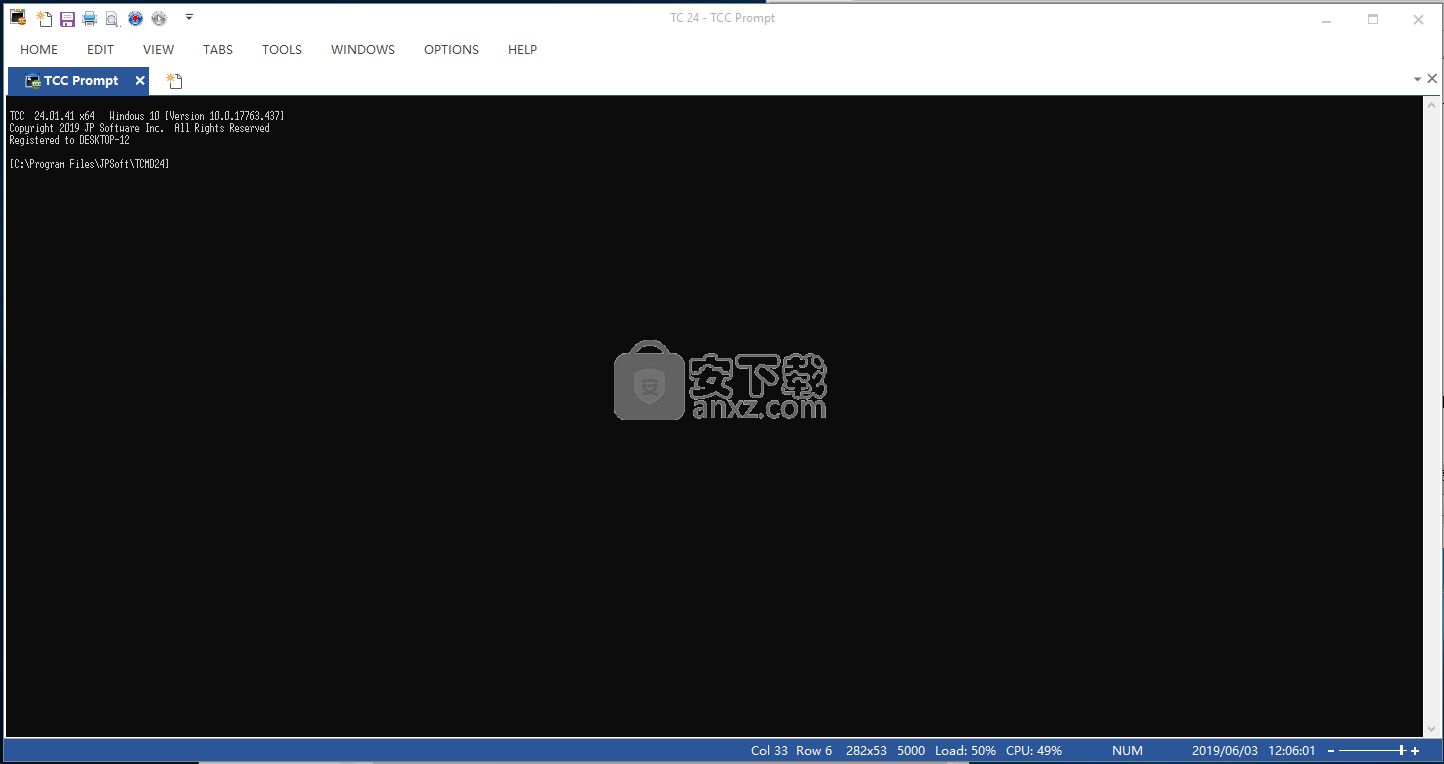Click the Print Preview magnifier icon
Viewport: 1444px width, 764px height.
112,19
